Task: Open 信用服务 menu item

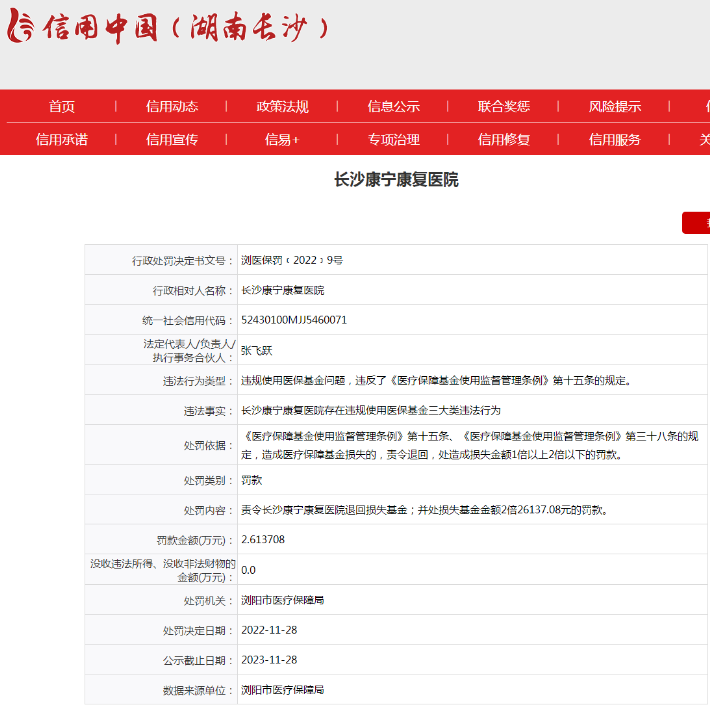Action: pos(614,139)
